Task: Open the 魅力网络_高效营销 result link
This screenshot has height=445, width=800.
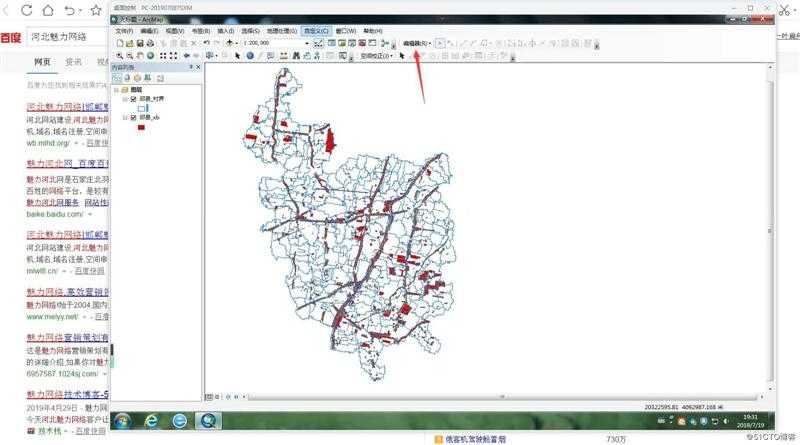Action: click(67, 292)
